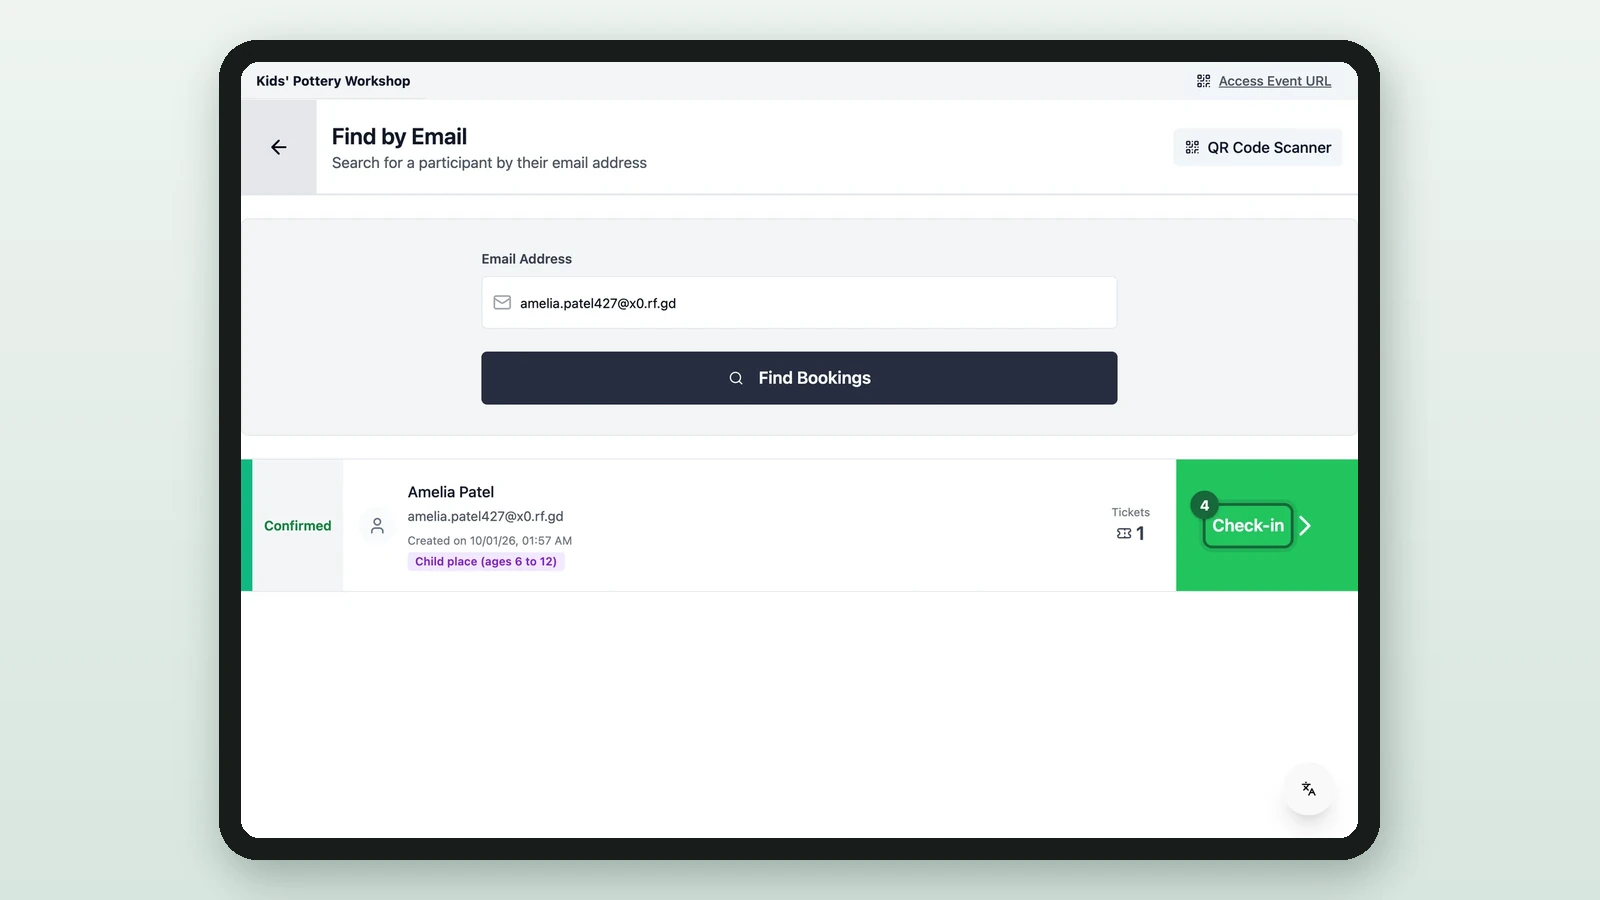Click the booking email amelia.patel427@x0.rf.gd in result row
Viewport: 1600px width, 900px height.
[485, 516]
